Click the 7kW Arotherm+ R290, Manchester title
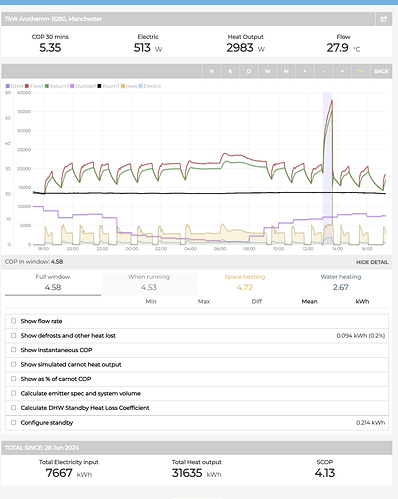 pyautogui.click(x=53, y=19)
